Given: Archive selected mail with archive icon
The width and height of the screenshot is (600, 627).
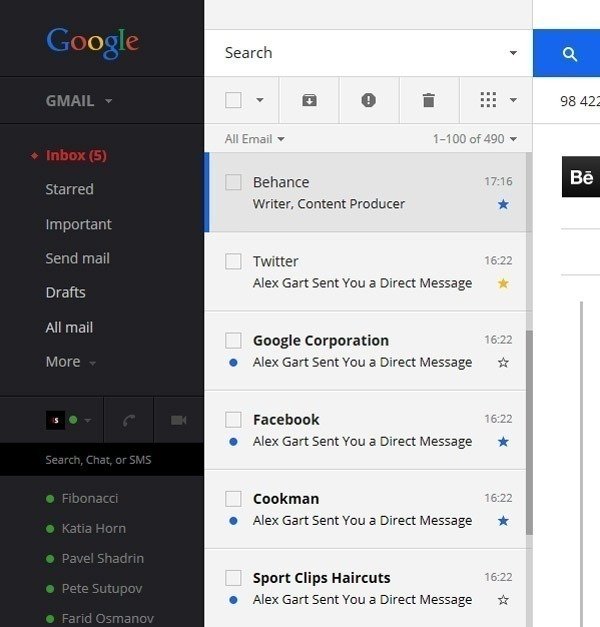Looking at the screenshot, I should 309,100.
